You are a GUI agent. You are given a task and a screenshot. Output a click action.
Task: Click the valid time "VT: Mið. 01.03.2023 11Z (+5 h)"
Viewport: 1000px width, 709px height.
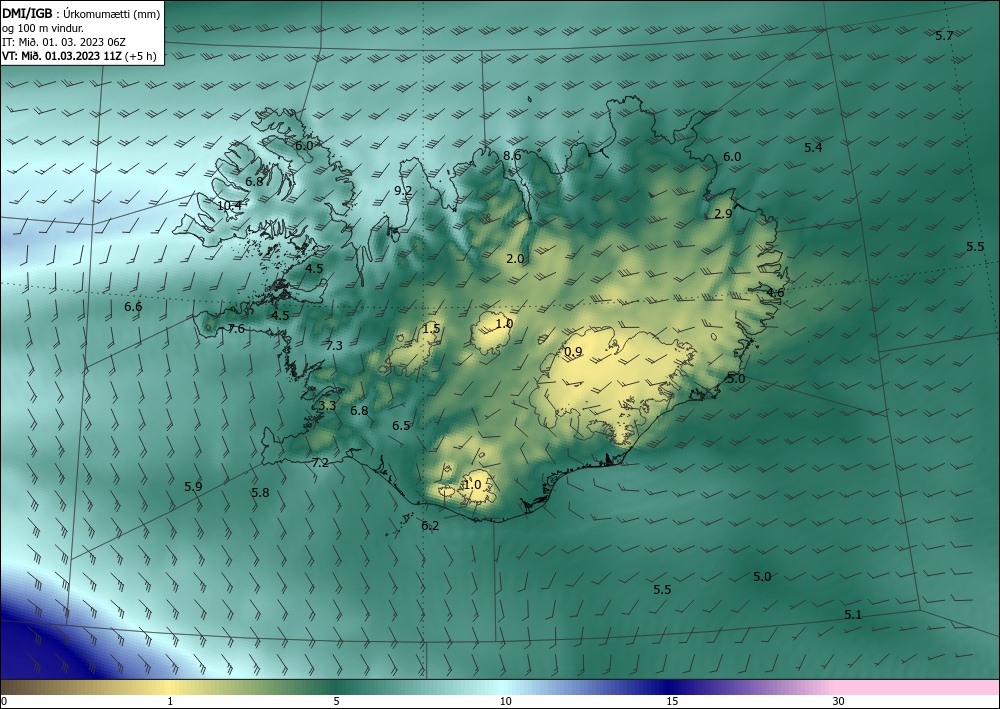click(79, 56)
